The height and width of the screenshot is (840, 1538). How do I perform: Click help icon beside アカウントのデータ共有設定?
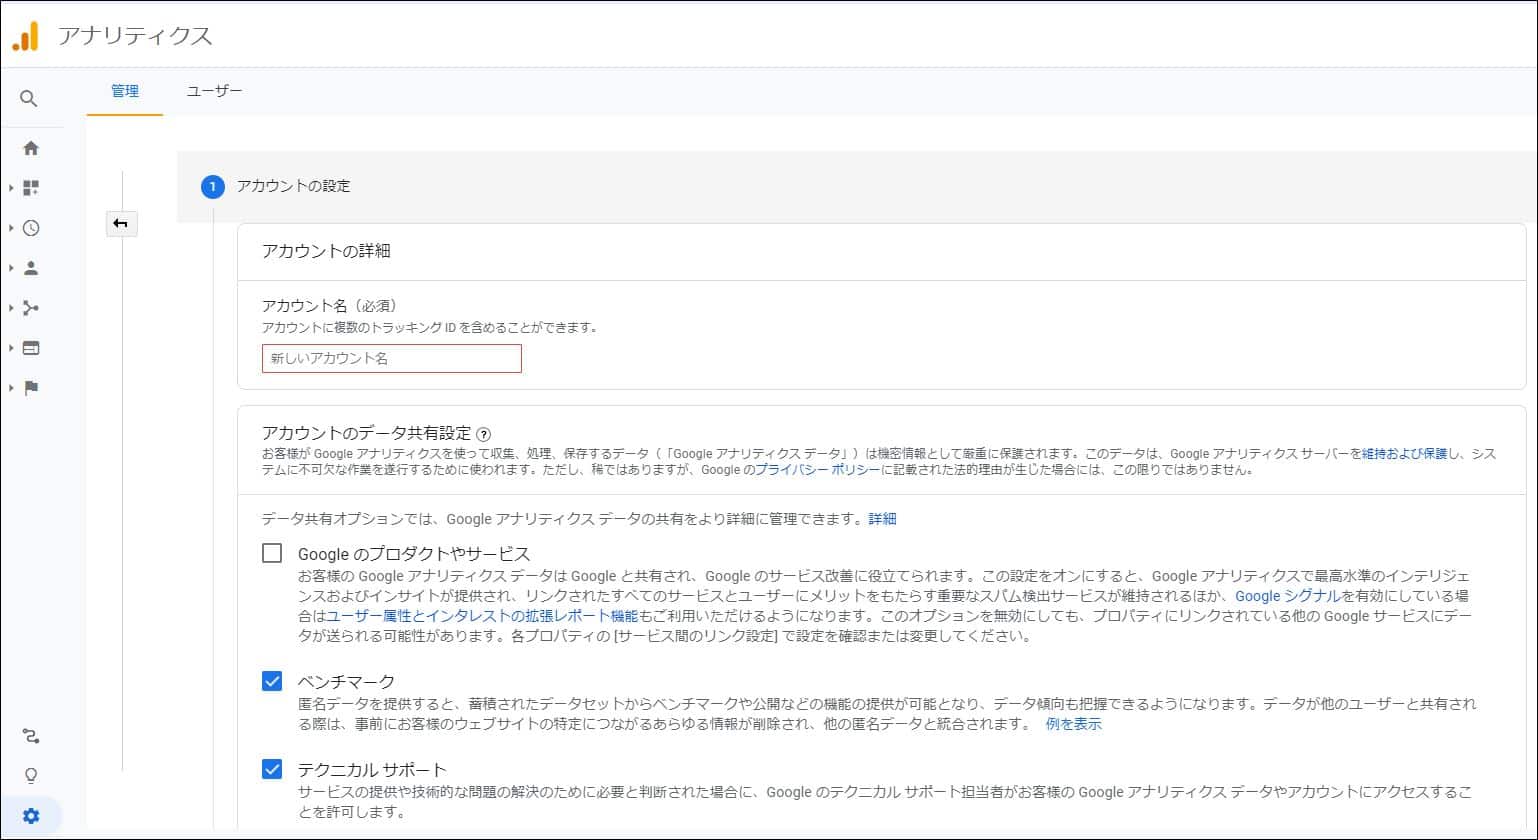(484, 434)
